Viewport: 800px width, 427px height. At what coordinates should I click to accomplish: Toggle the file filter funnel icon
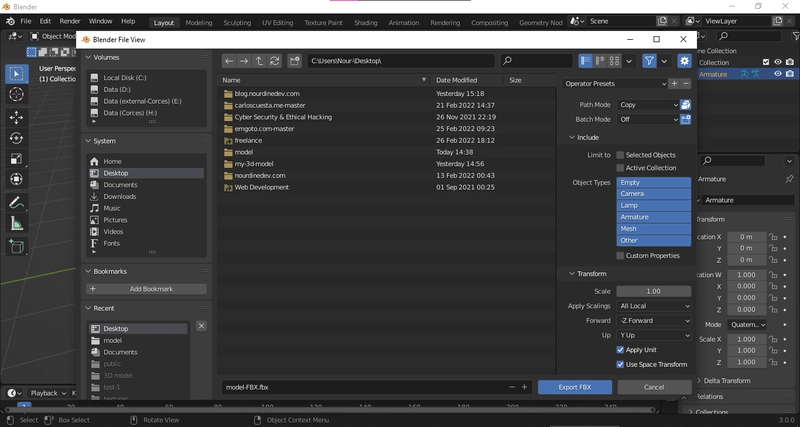(x=649, y=61)
